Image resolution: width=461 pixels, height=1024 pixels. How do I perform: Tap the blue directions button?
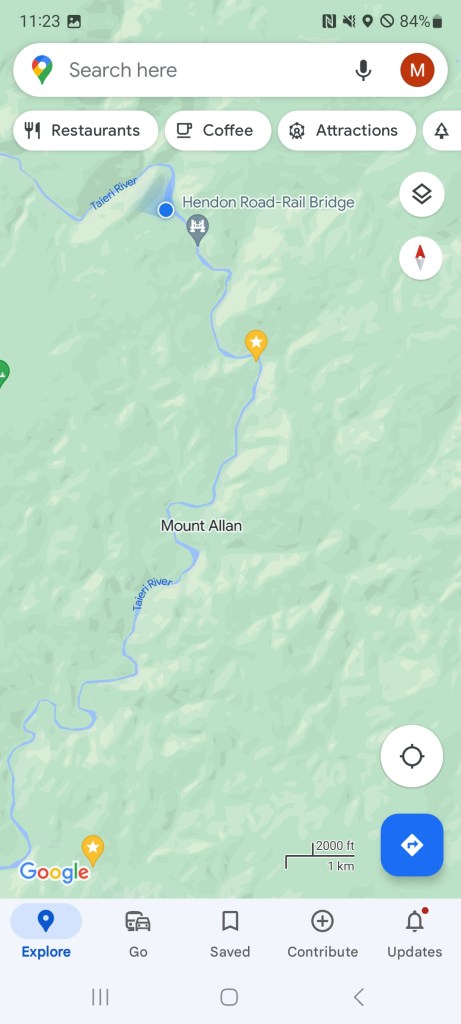tap(412, 845)
